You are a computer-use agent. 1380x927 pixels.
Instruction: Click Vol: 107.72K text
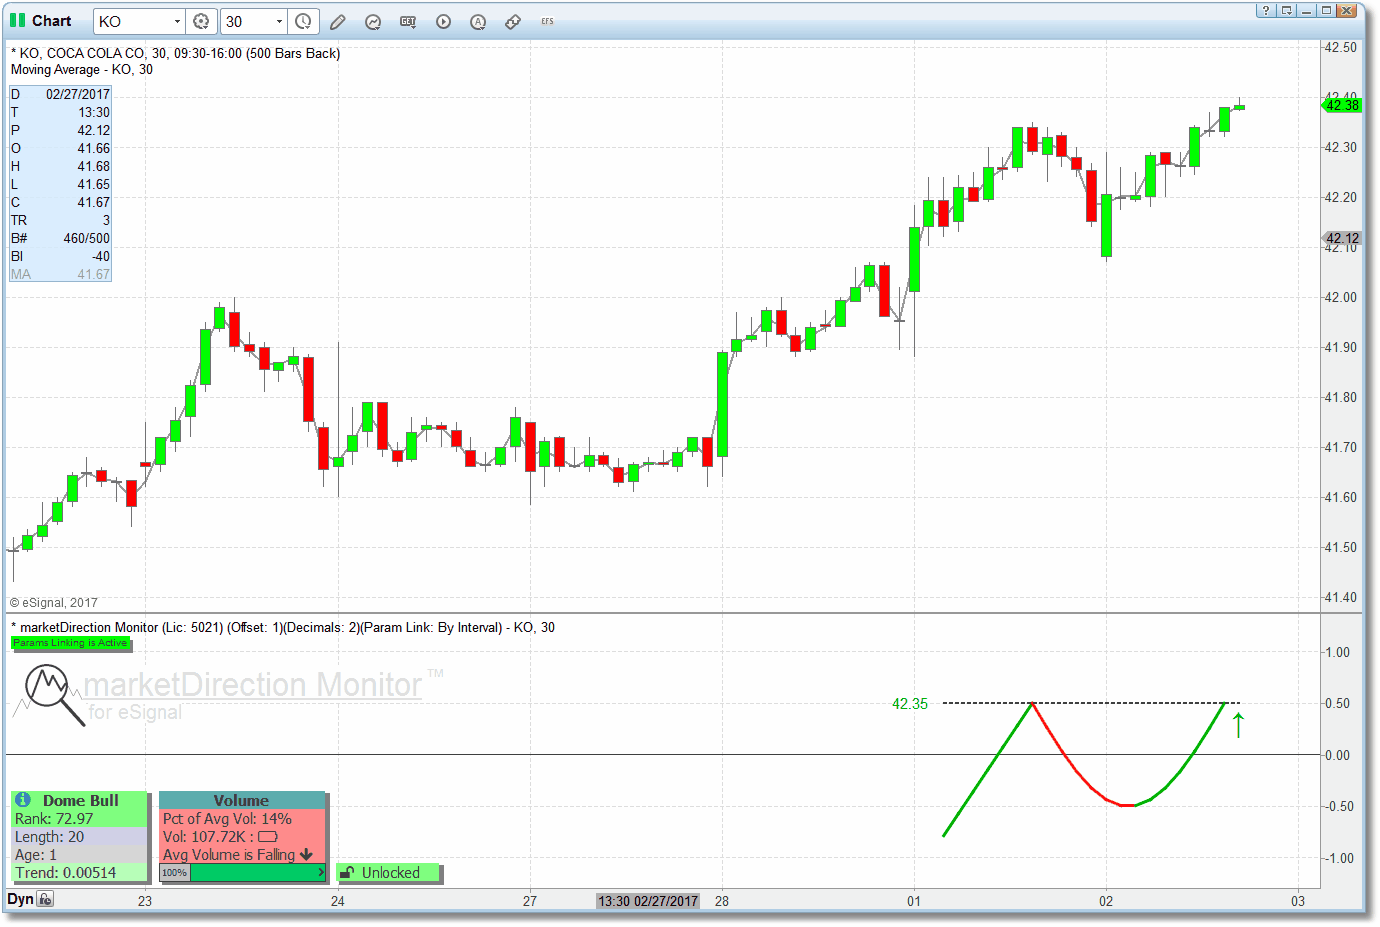pyautogui.click(x=204, y=837)
